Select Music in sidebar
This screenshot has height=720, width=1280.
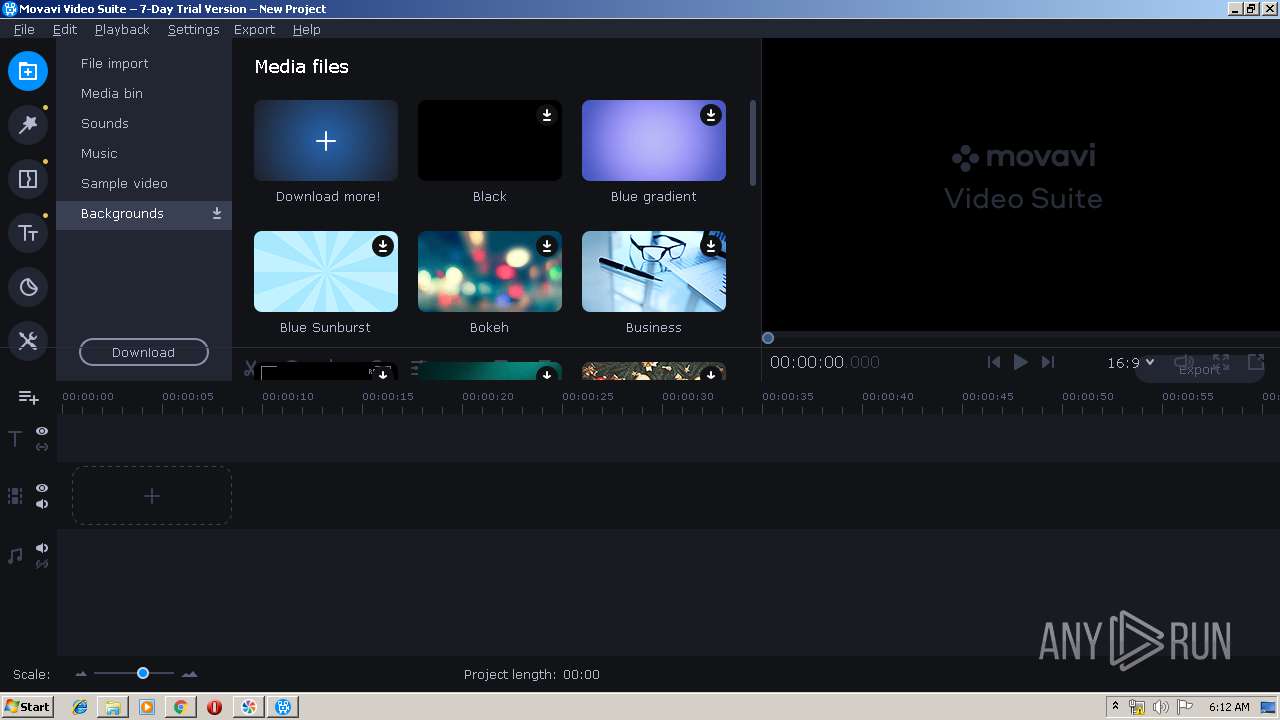pyautogui.click(x=144, y=153)
